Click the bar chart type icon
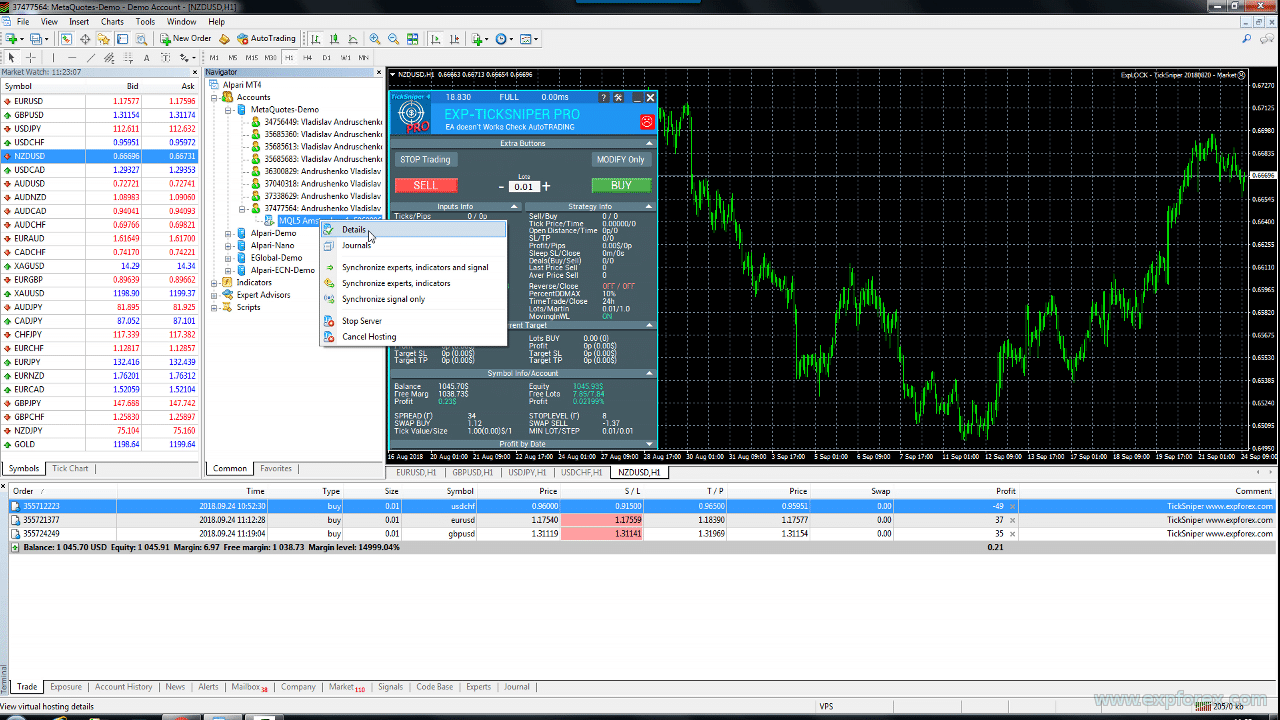The height and width of the screenshot is (720, 1280). (x=316, y=39)
